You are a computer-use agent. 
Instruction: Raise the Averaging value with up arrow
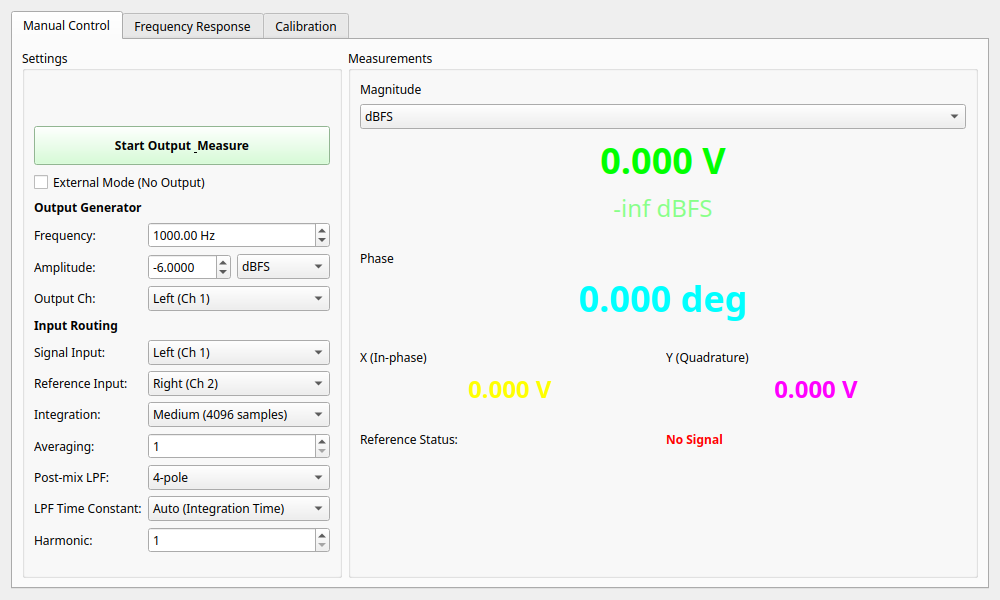pyautogui.click(x=321, y=441)
